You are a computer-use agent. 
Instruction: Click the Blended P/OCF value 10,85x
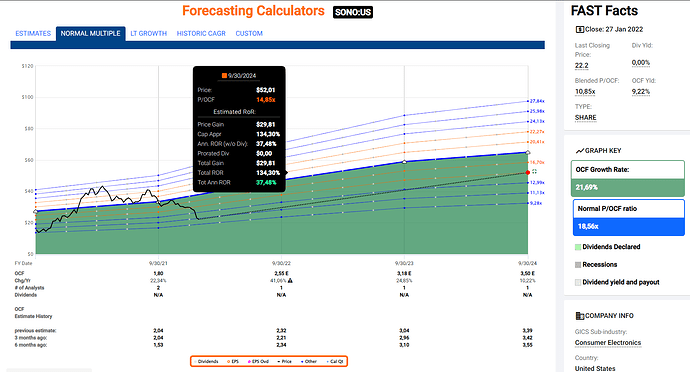coord(585,92)
